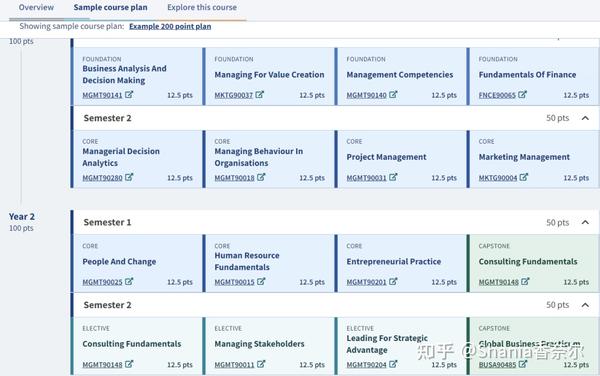Click the Entrepreneurial Practice subject title
The width and height of the screenshot is (600, 376).
point(393,262)
